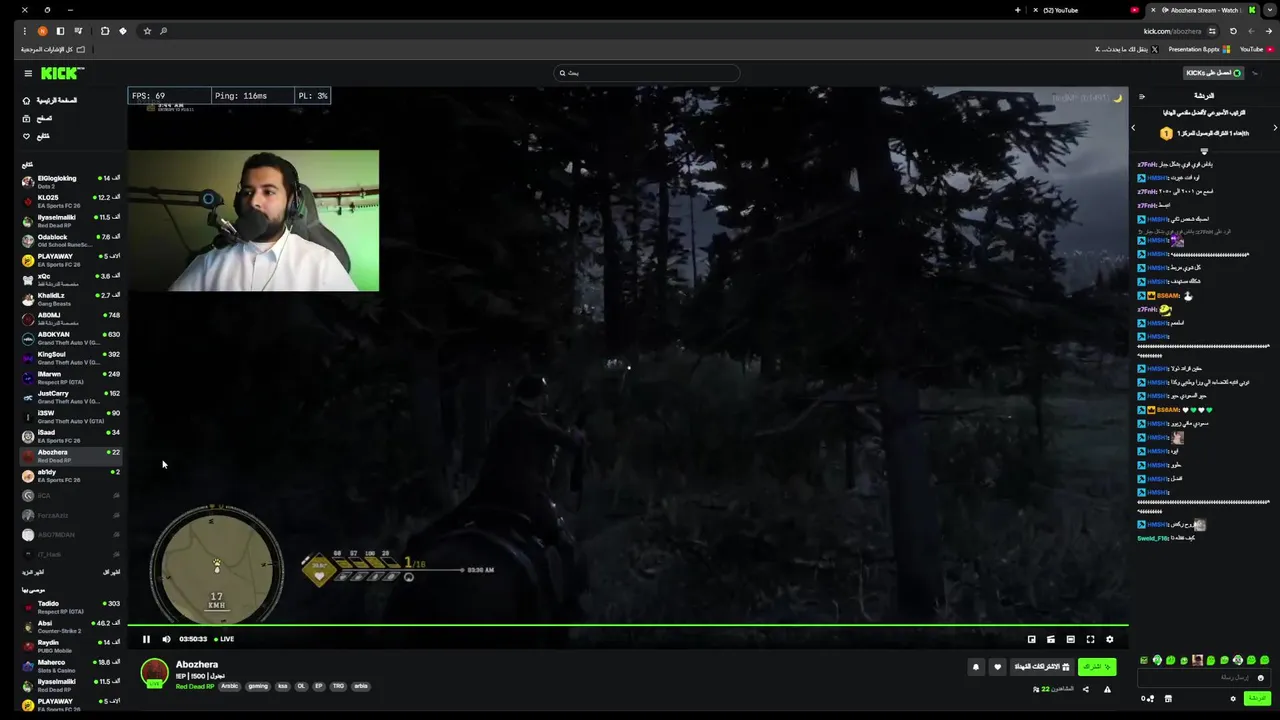Open ABOMJ channel in sidebar

pyautogui.click(x=71, y=318)
